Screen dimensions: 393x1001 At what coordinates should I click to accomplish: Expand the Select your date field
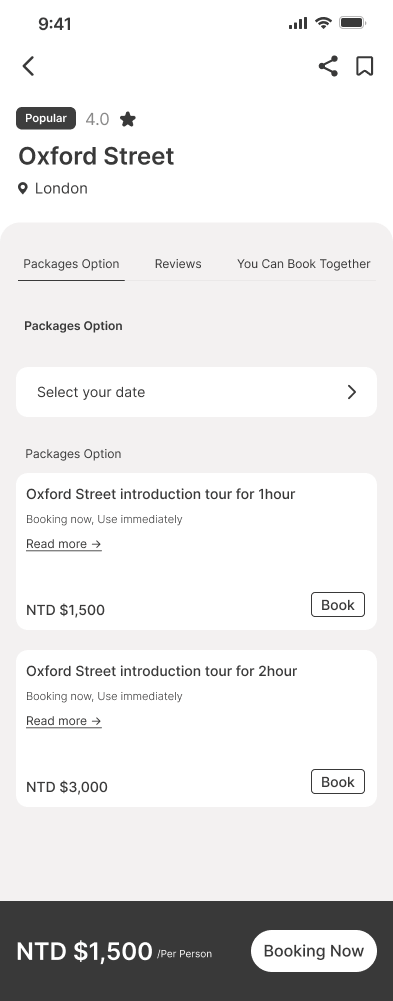(196, 392)
